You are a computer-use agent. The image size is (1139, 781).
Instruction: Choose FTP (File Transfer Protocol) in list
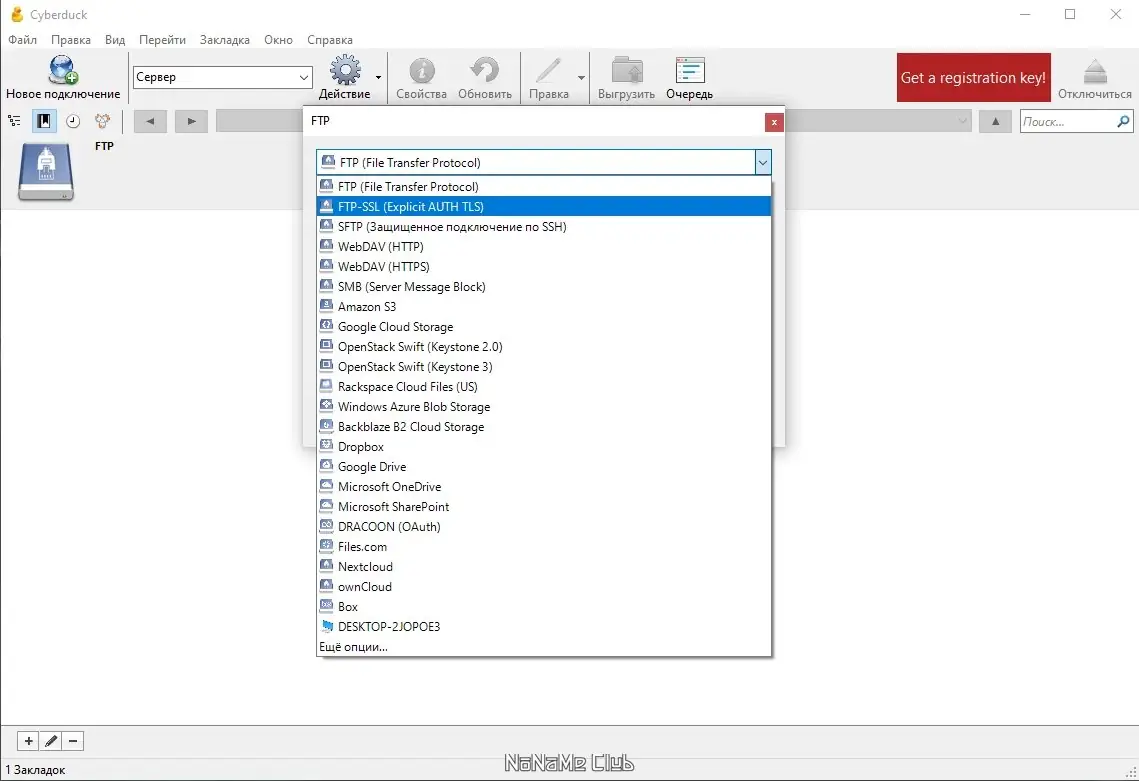tap(544, 187)
